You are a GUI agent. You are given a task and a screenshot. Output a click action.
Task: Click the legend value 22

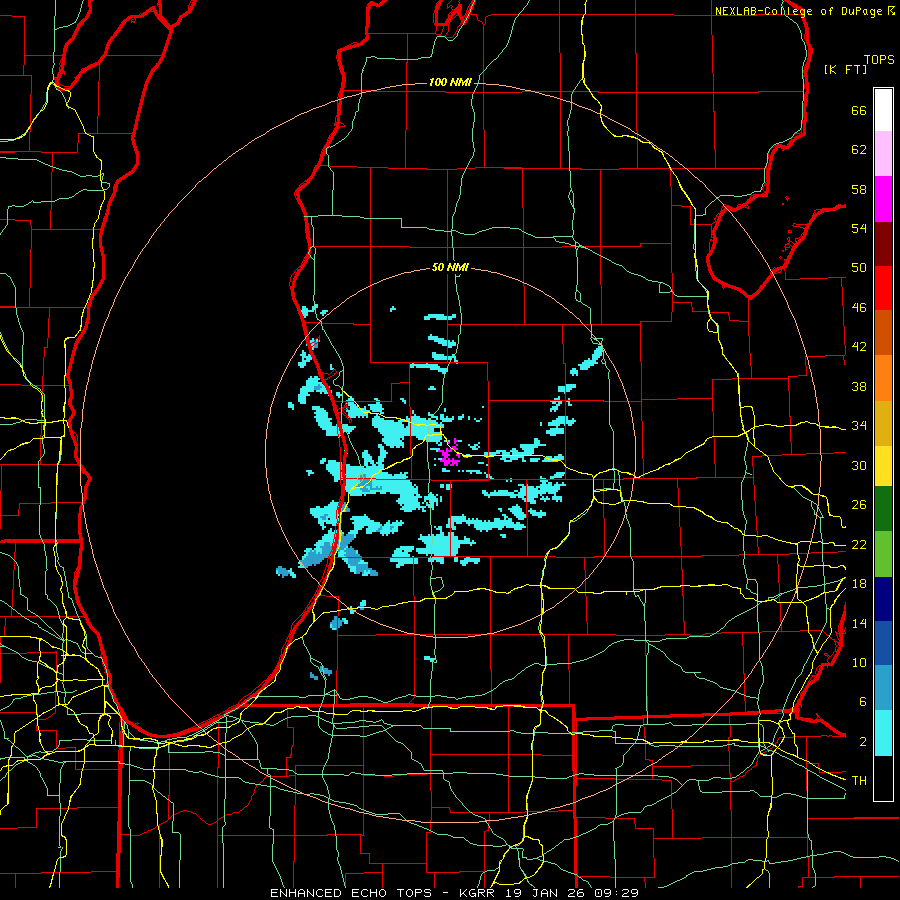click(859, 545)
